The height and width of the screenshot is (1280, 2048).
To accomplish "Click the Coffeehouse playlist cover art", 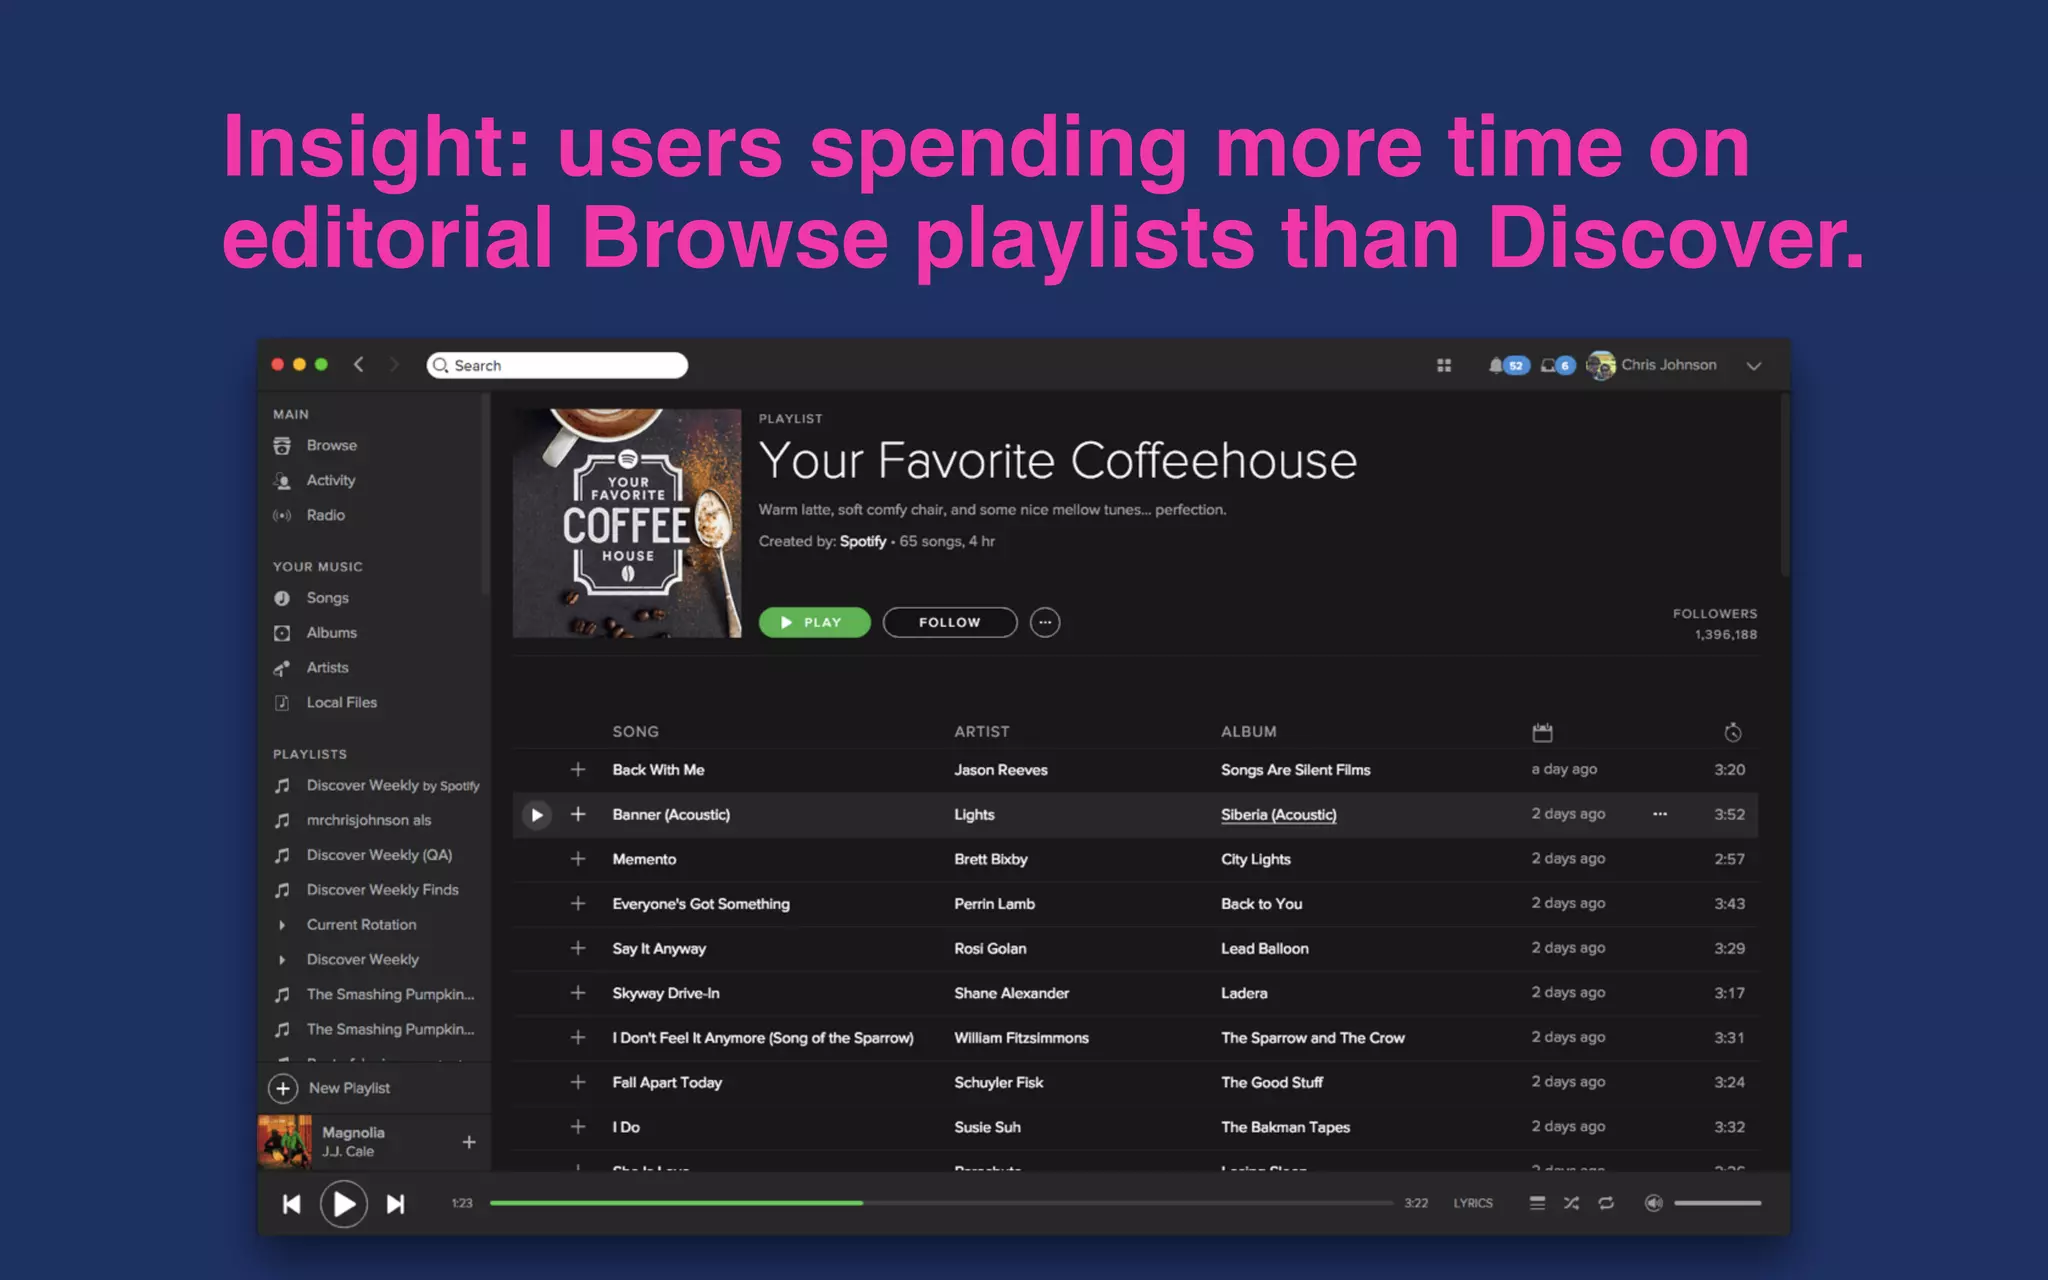I will pyautogui.click(x=627, y=523).
